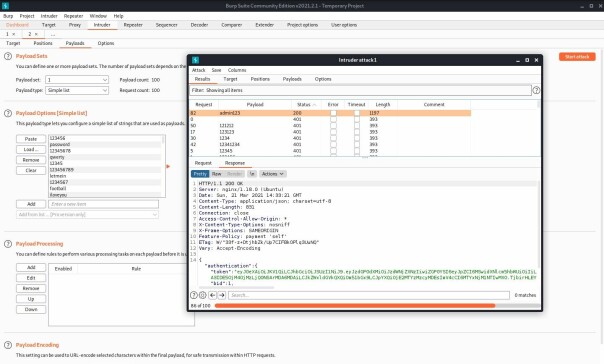Open the Attack menu in attack window
This screenshot has width=604, height=364.
pos(198,70)
